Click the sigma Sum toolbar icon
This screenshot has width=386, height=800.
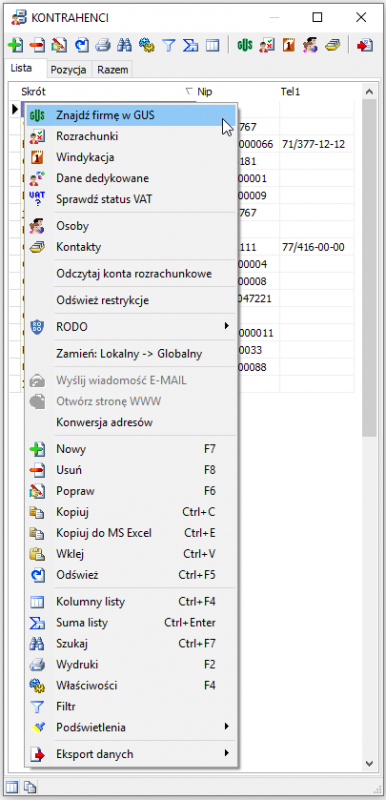[191, 45]
